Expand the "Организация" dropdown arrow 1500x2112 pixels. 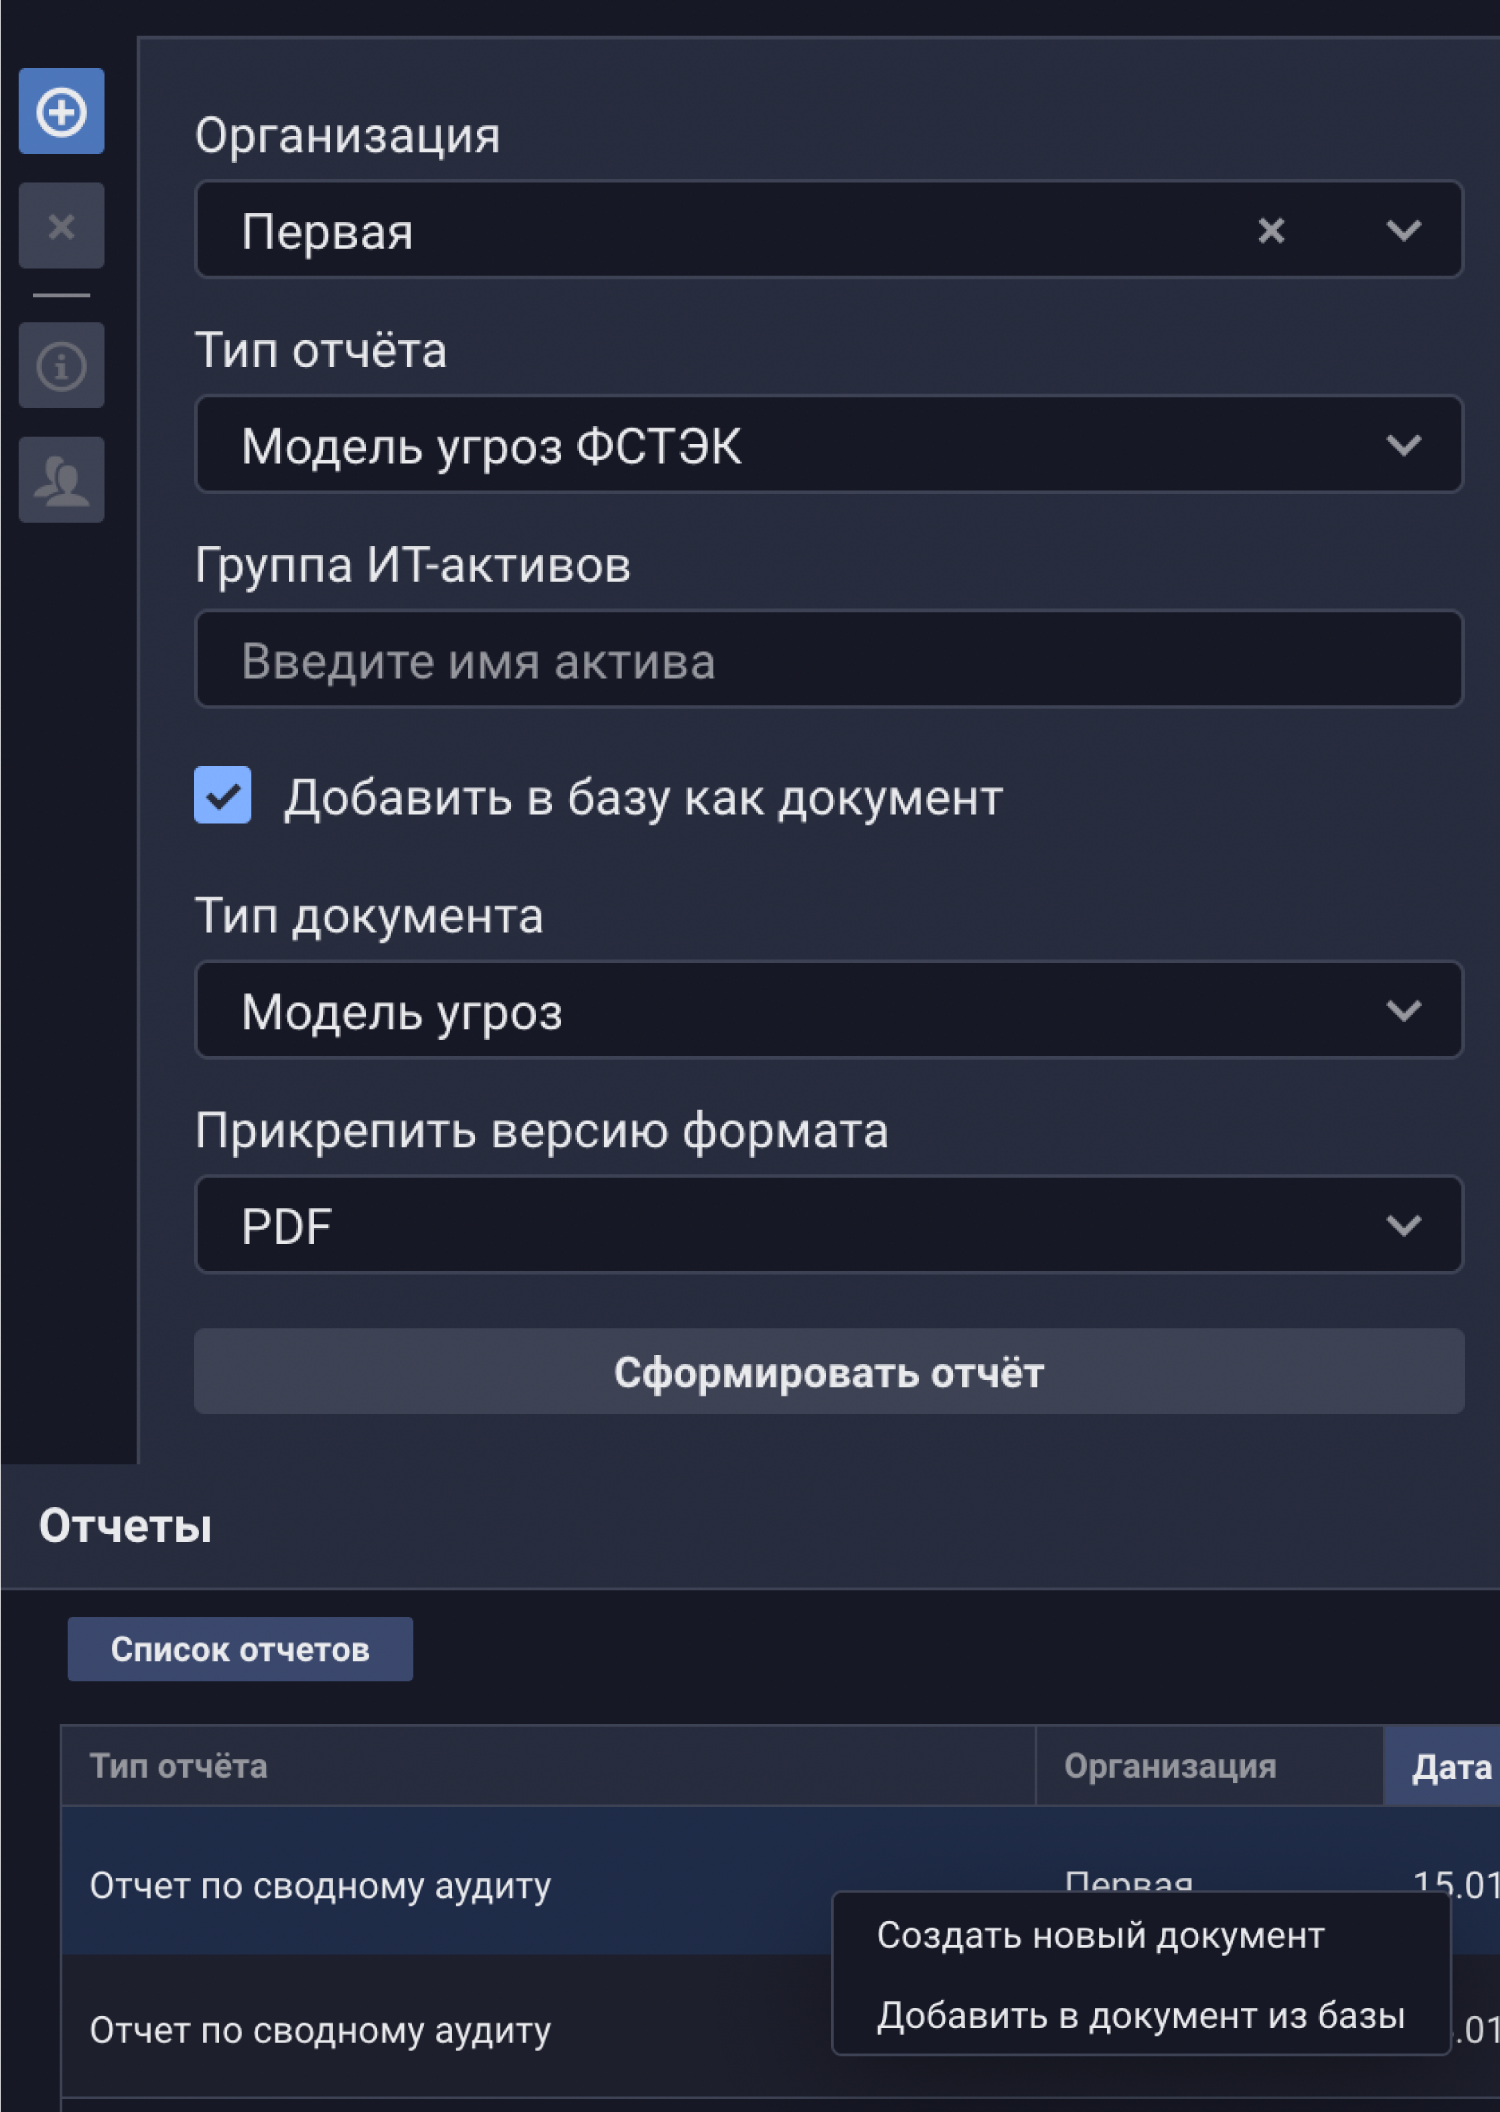pos(1403,231)
